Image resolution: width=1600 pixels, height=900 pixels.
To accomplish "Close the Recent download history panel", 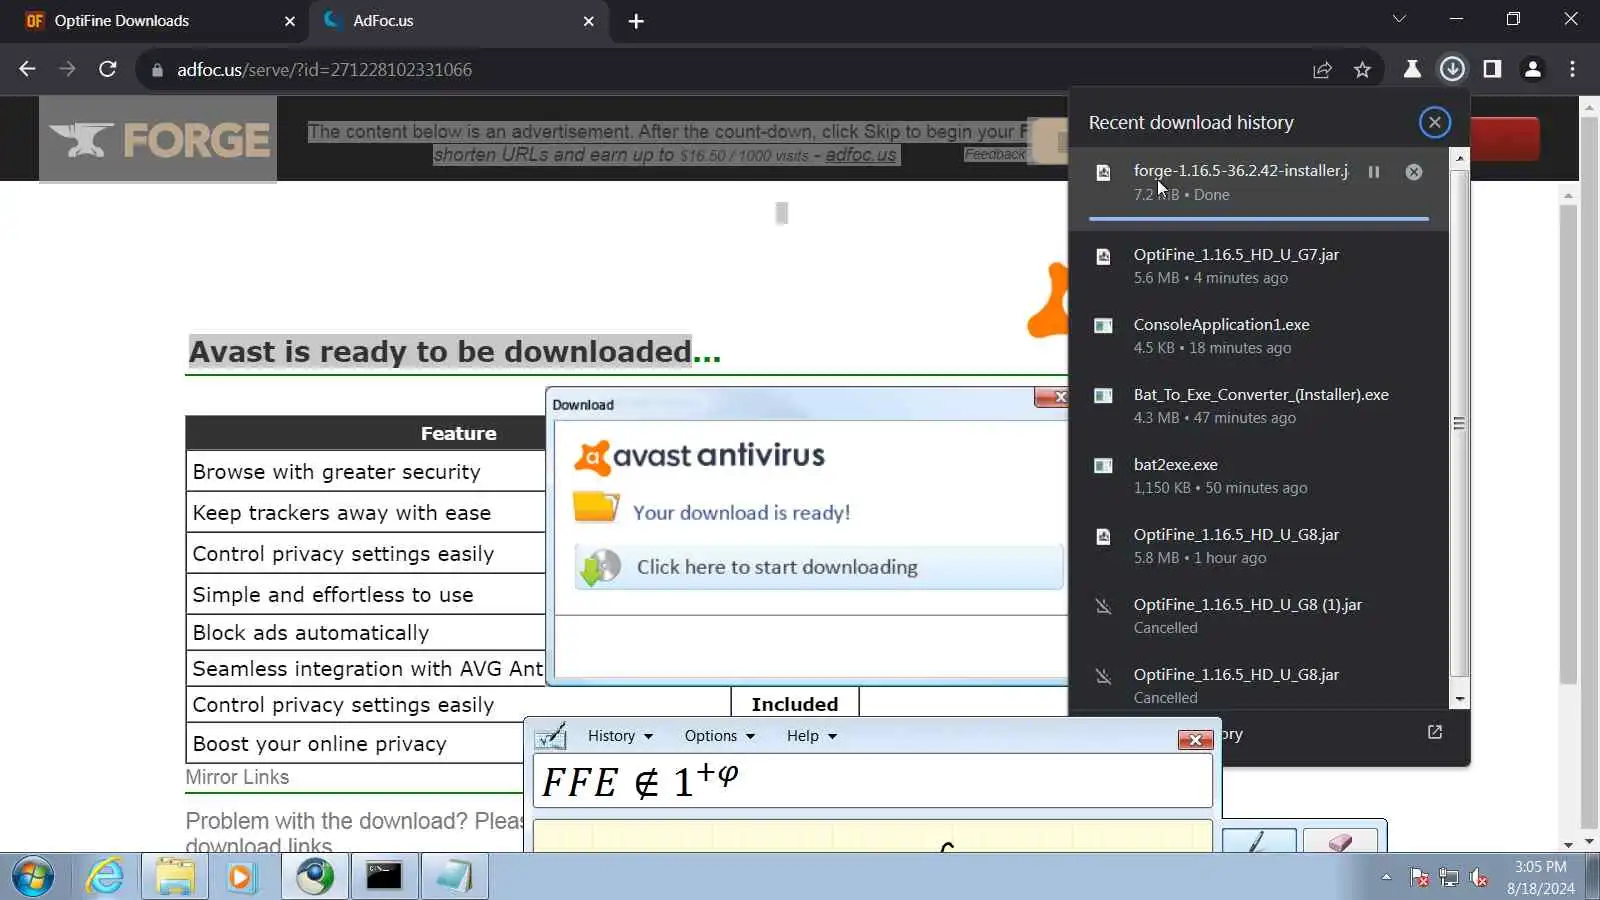I will [x=1435, y=122].
